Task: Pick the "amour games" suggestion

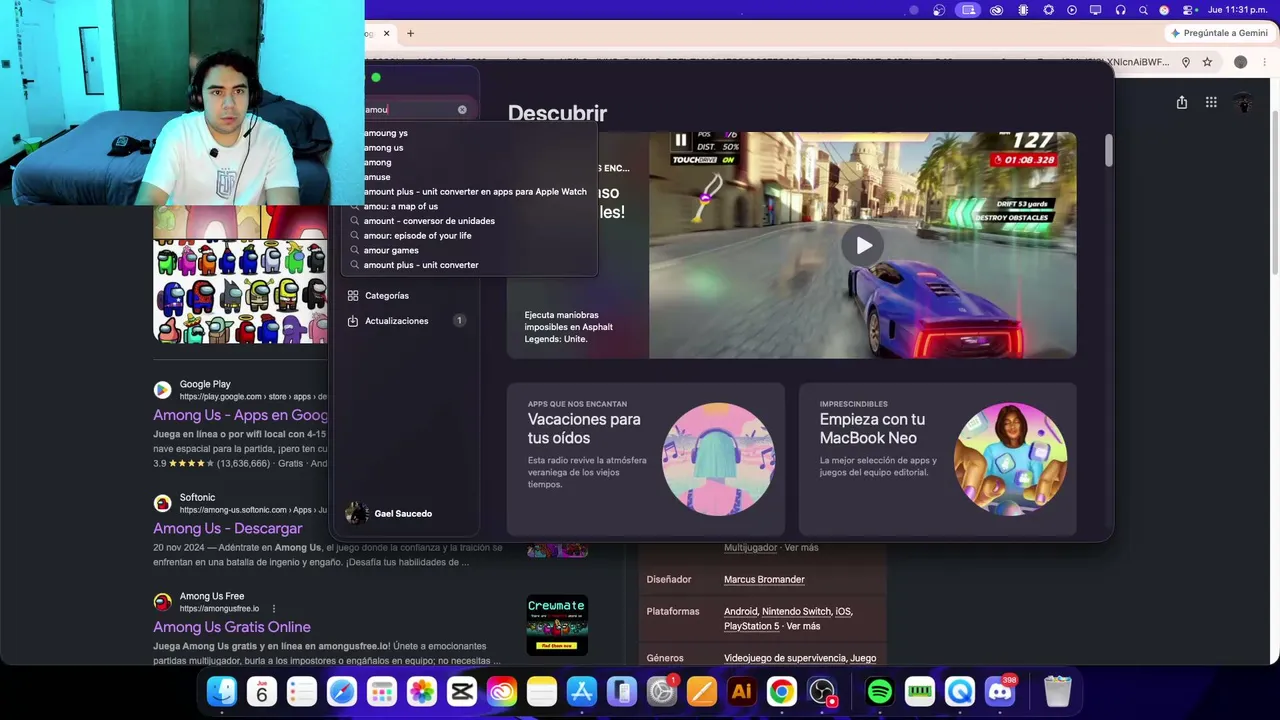Action: 391,250
